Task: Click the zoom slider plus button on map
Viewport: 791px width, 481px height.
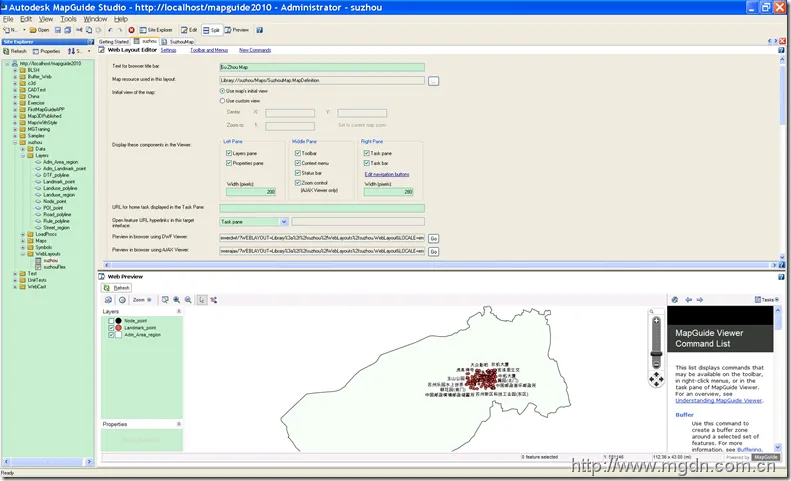Action: pos(656,321)
